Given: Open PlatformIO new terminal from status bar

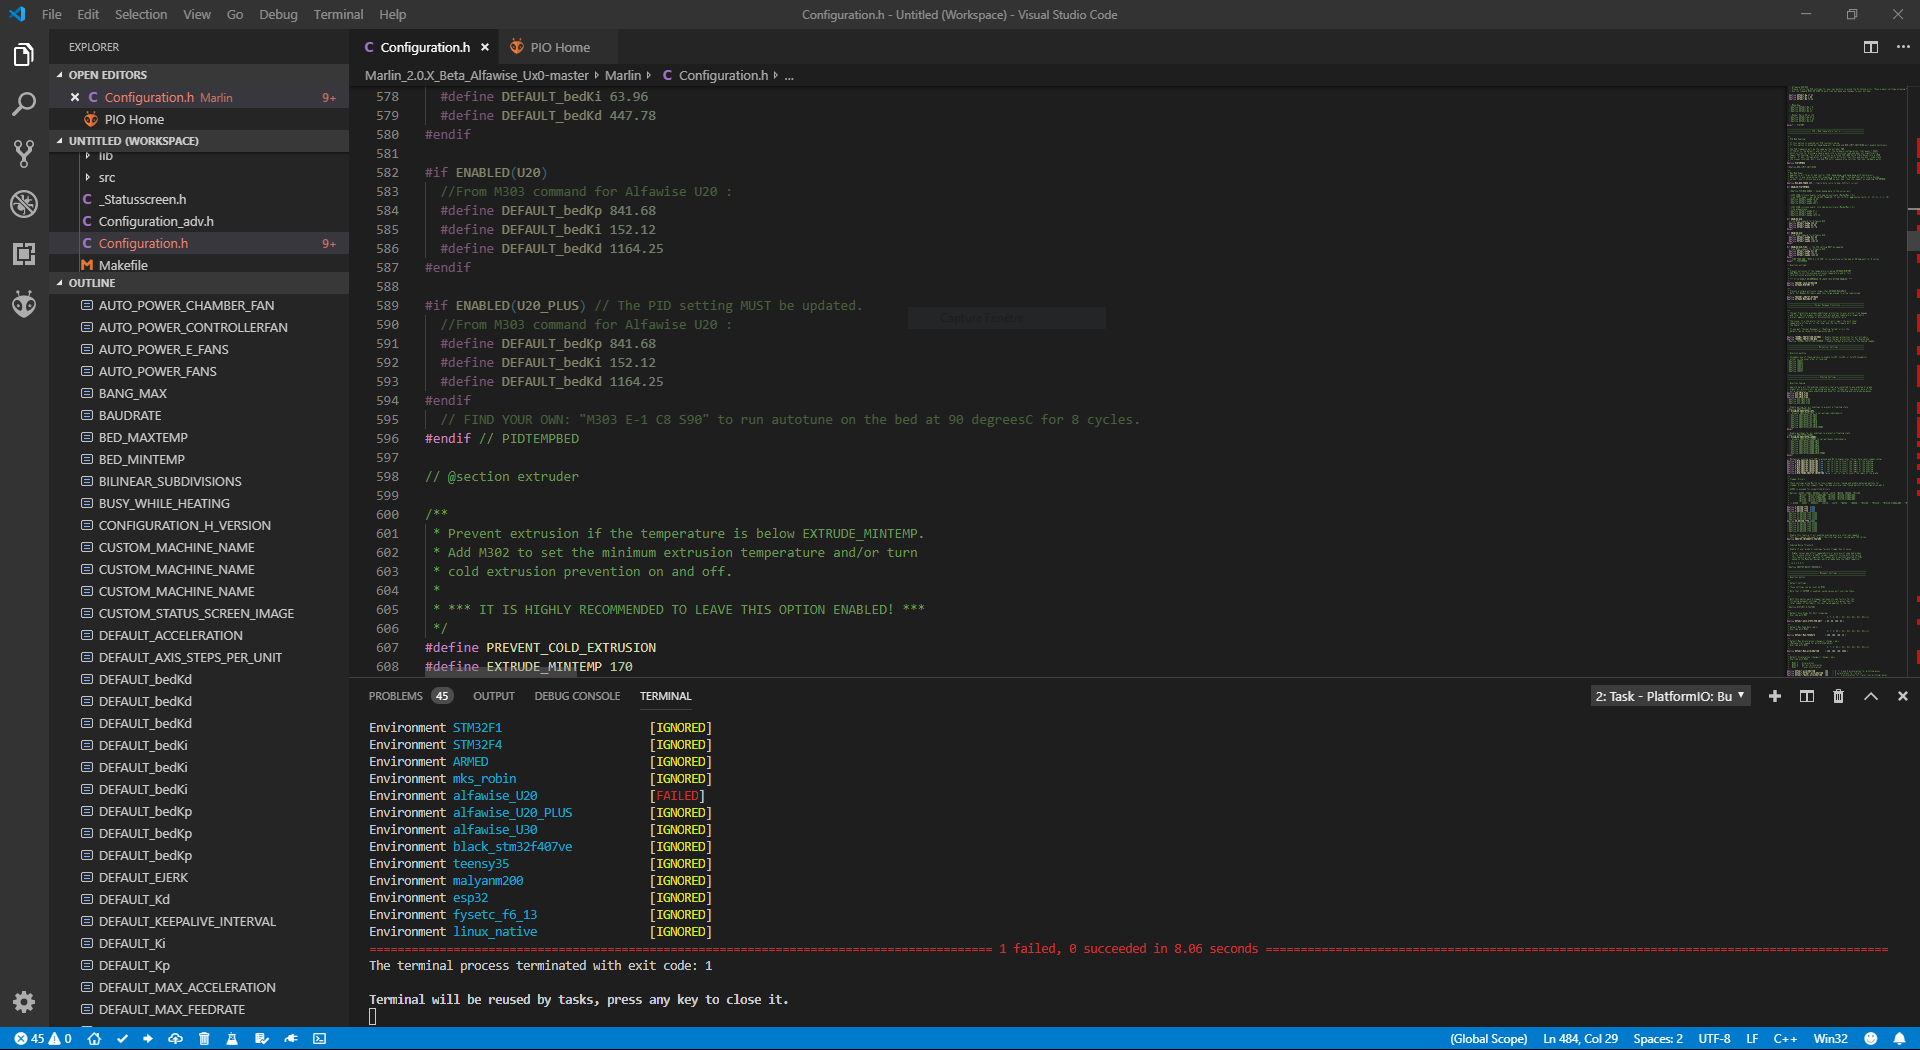Looking at the screenshot, I should point(320,1039).
